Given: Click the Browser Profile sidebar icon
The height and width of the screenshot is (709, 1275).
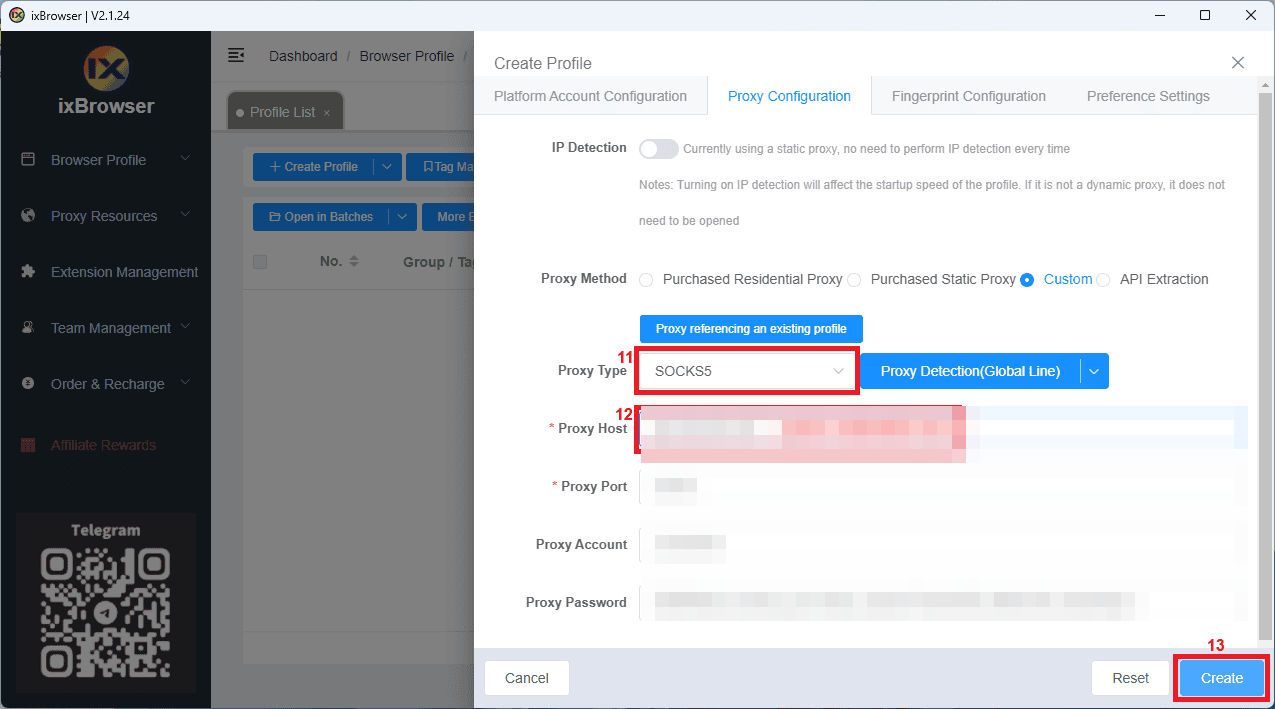Looking at the screenshot, I should (x=28, y=159).
